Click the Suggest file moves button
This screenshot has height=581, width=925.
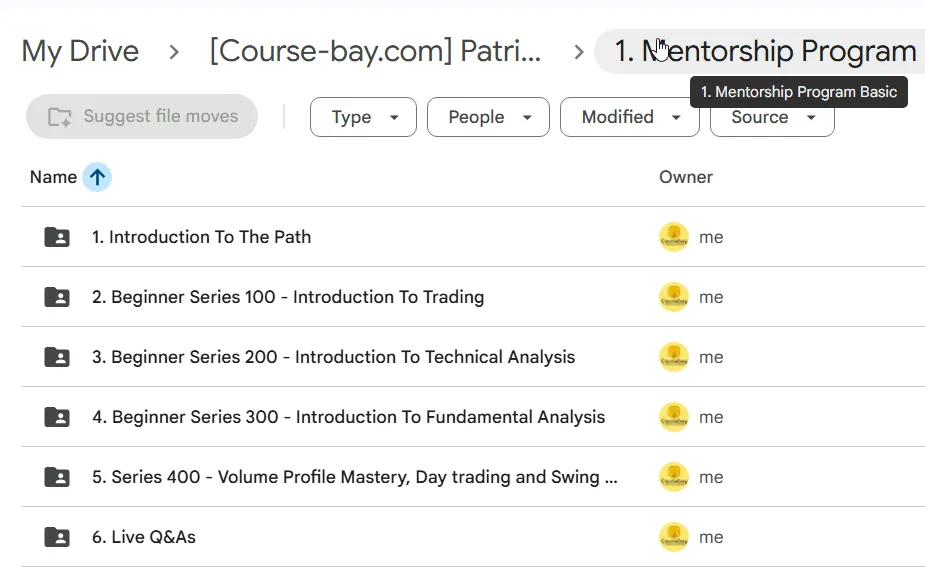pos(142,116)
